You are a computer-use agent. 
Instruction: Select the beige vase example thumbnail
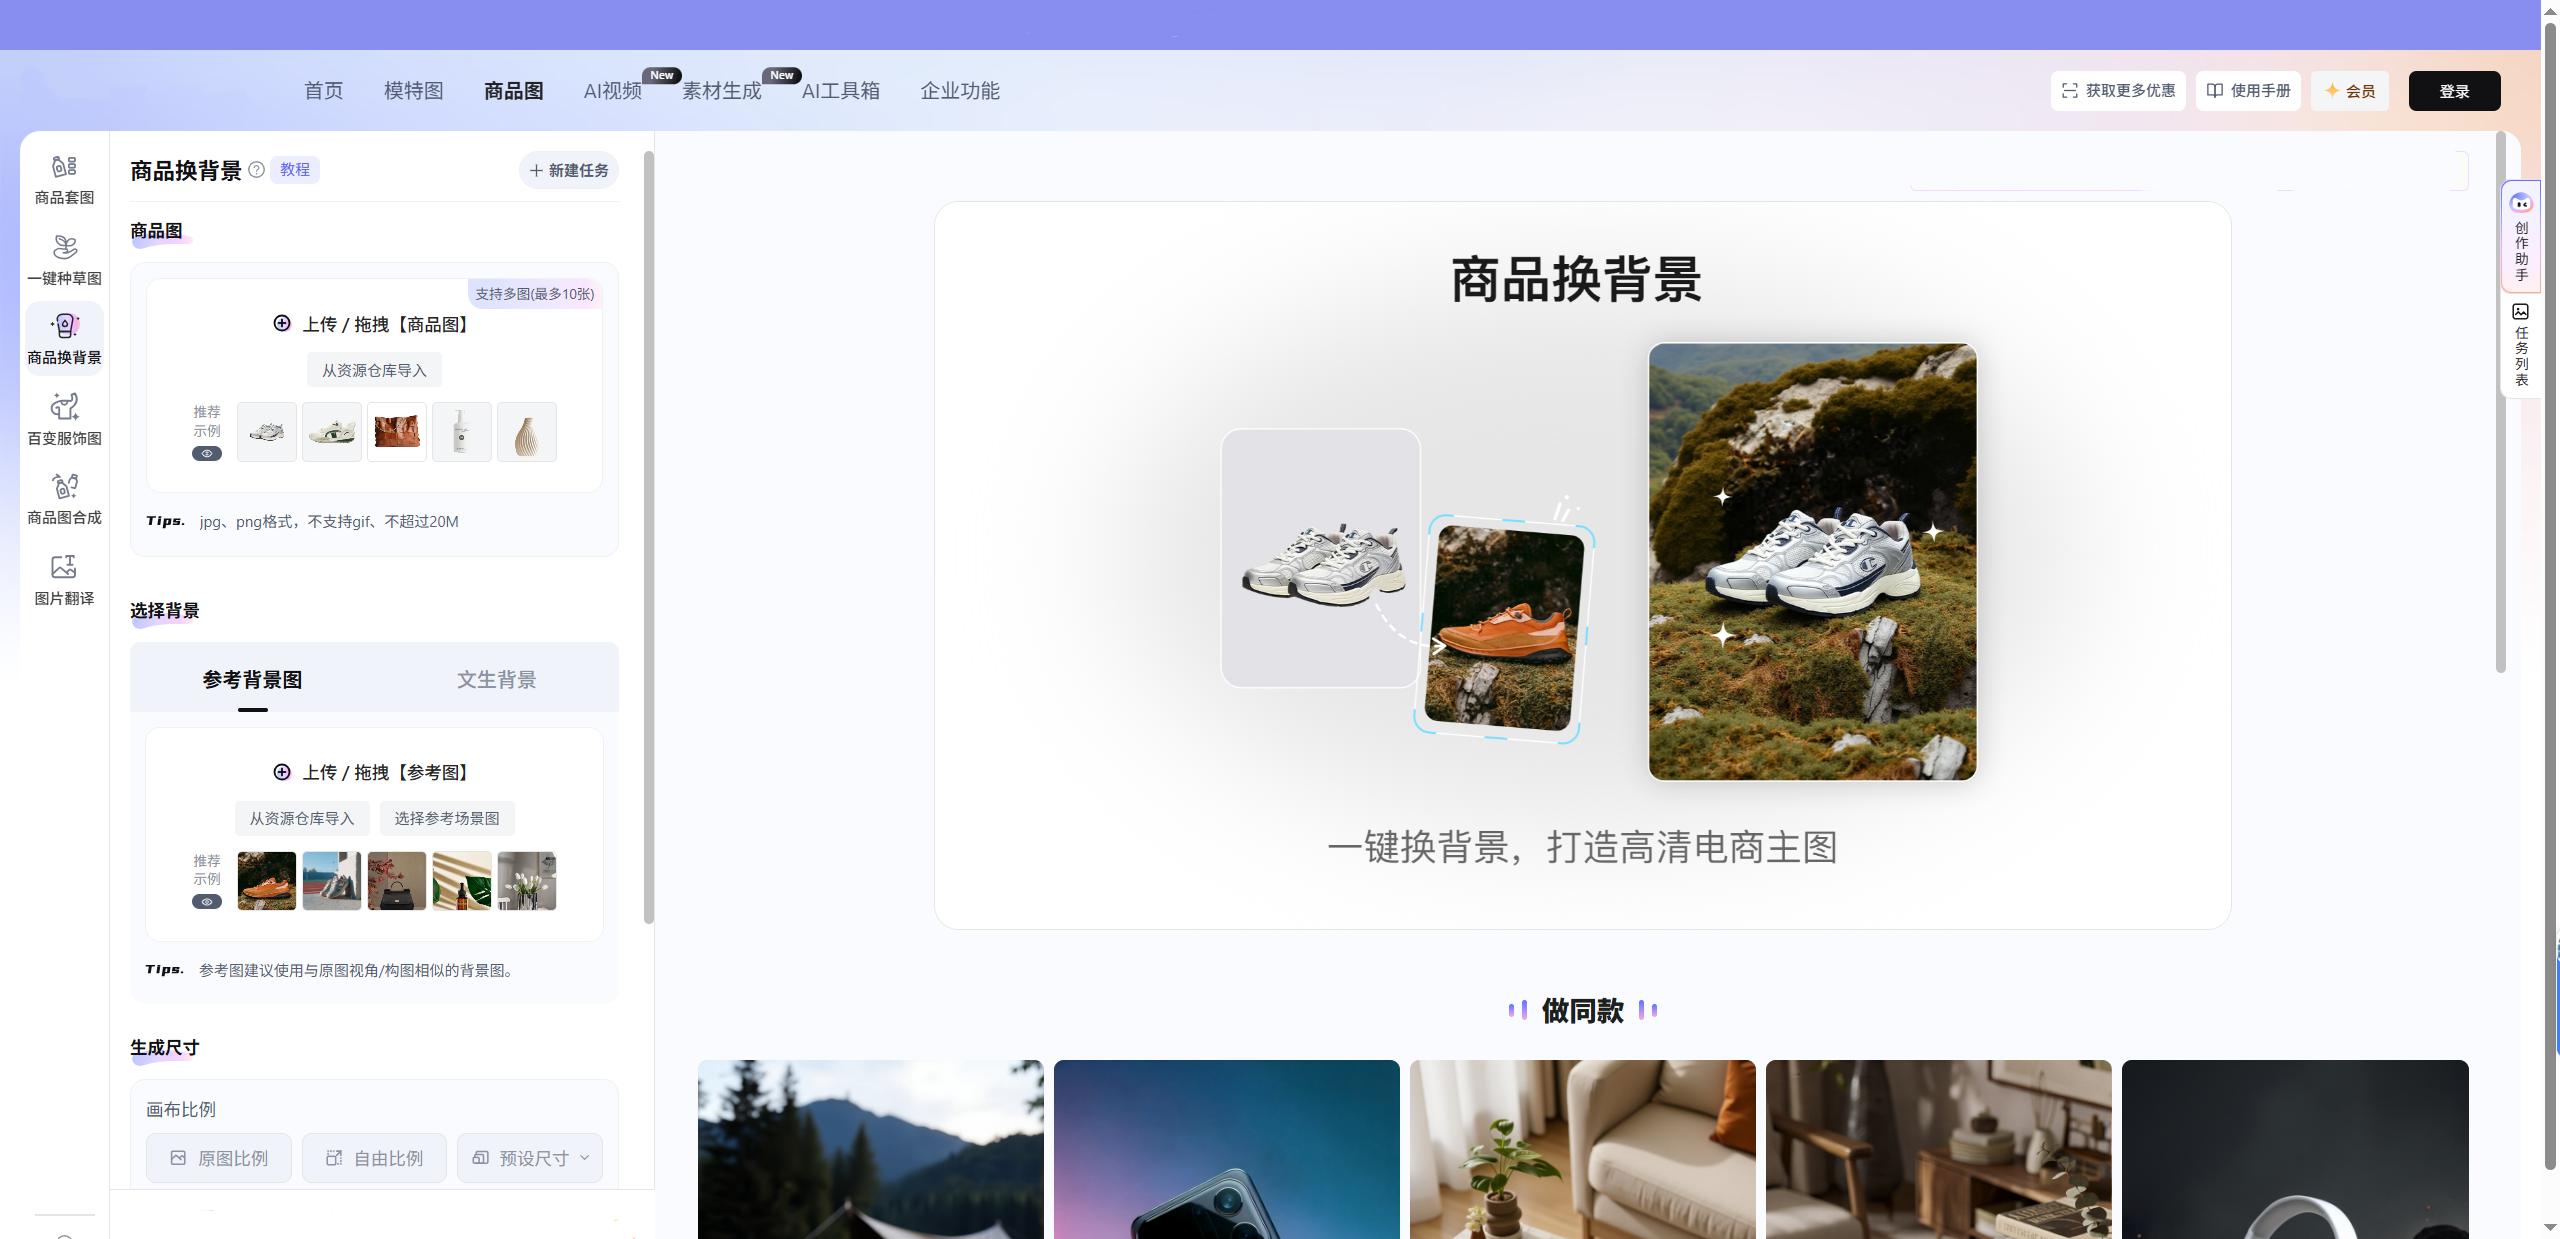pos(527,432)
